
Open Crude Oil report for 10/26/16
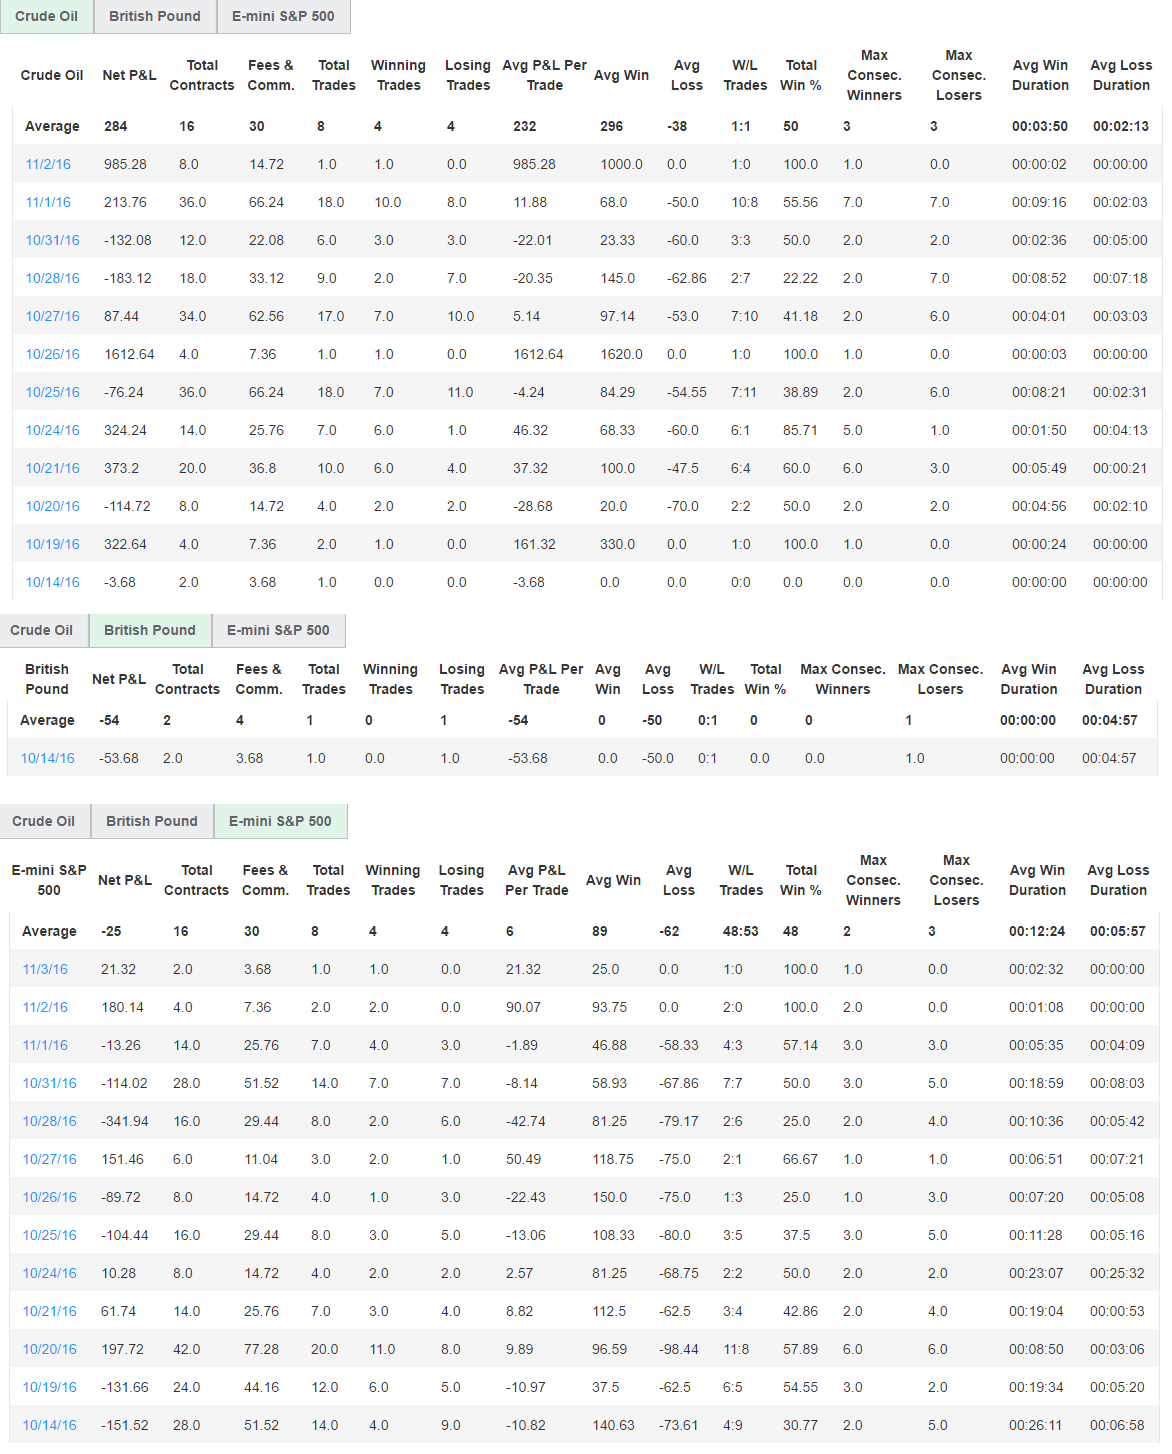49,353
